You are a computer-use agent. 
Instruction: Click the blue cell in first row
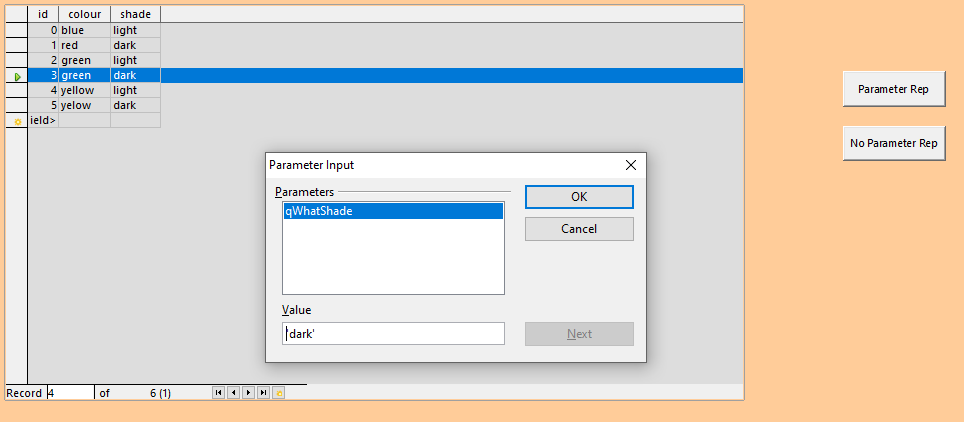click(84, 30)
